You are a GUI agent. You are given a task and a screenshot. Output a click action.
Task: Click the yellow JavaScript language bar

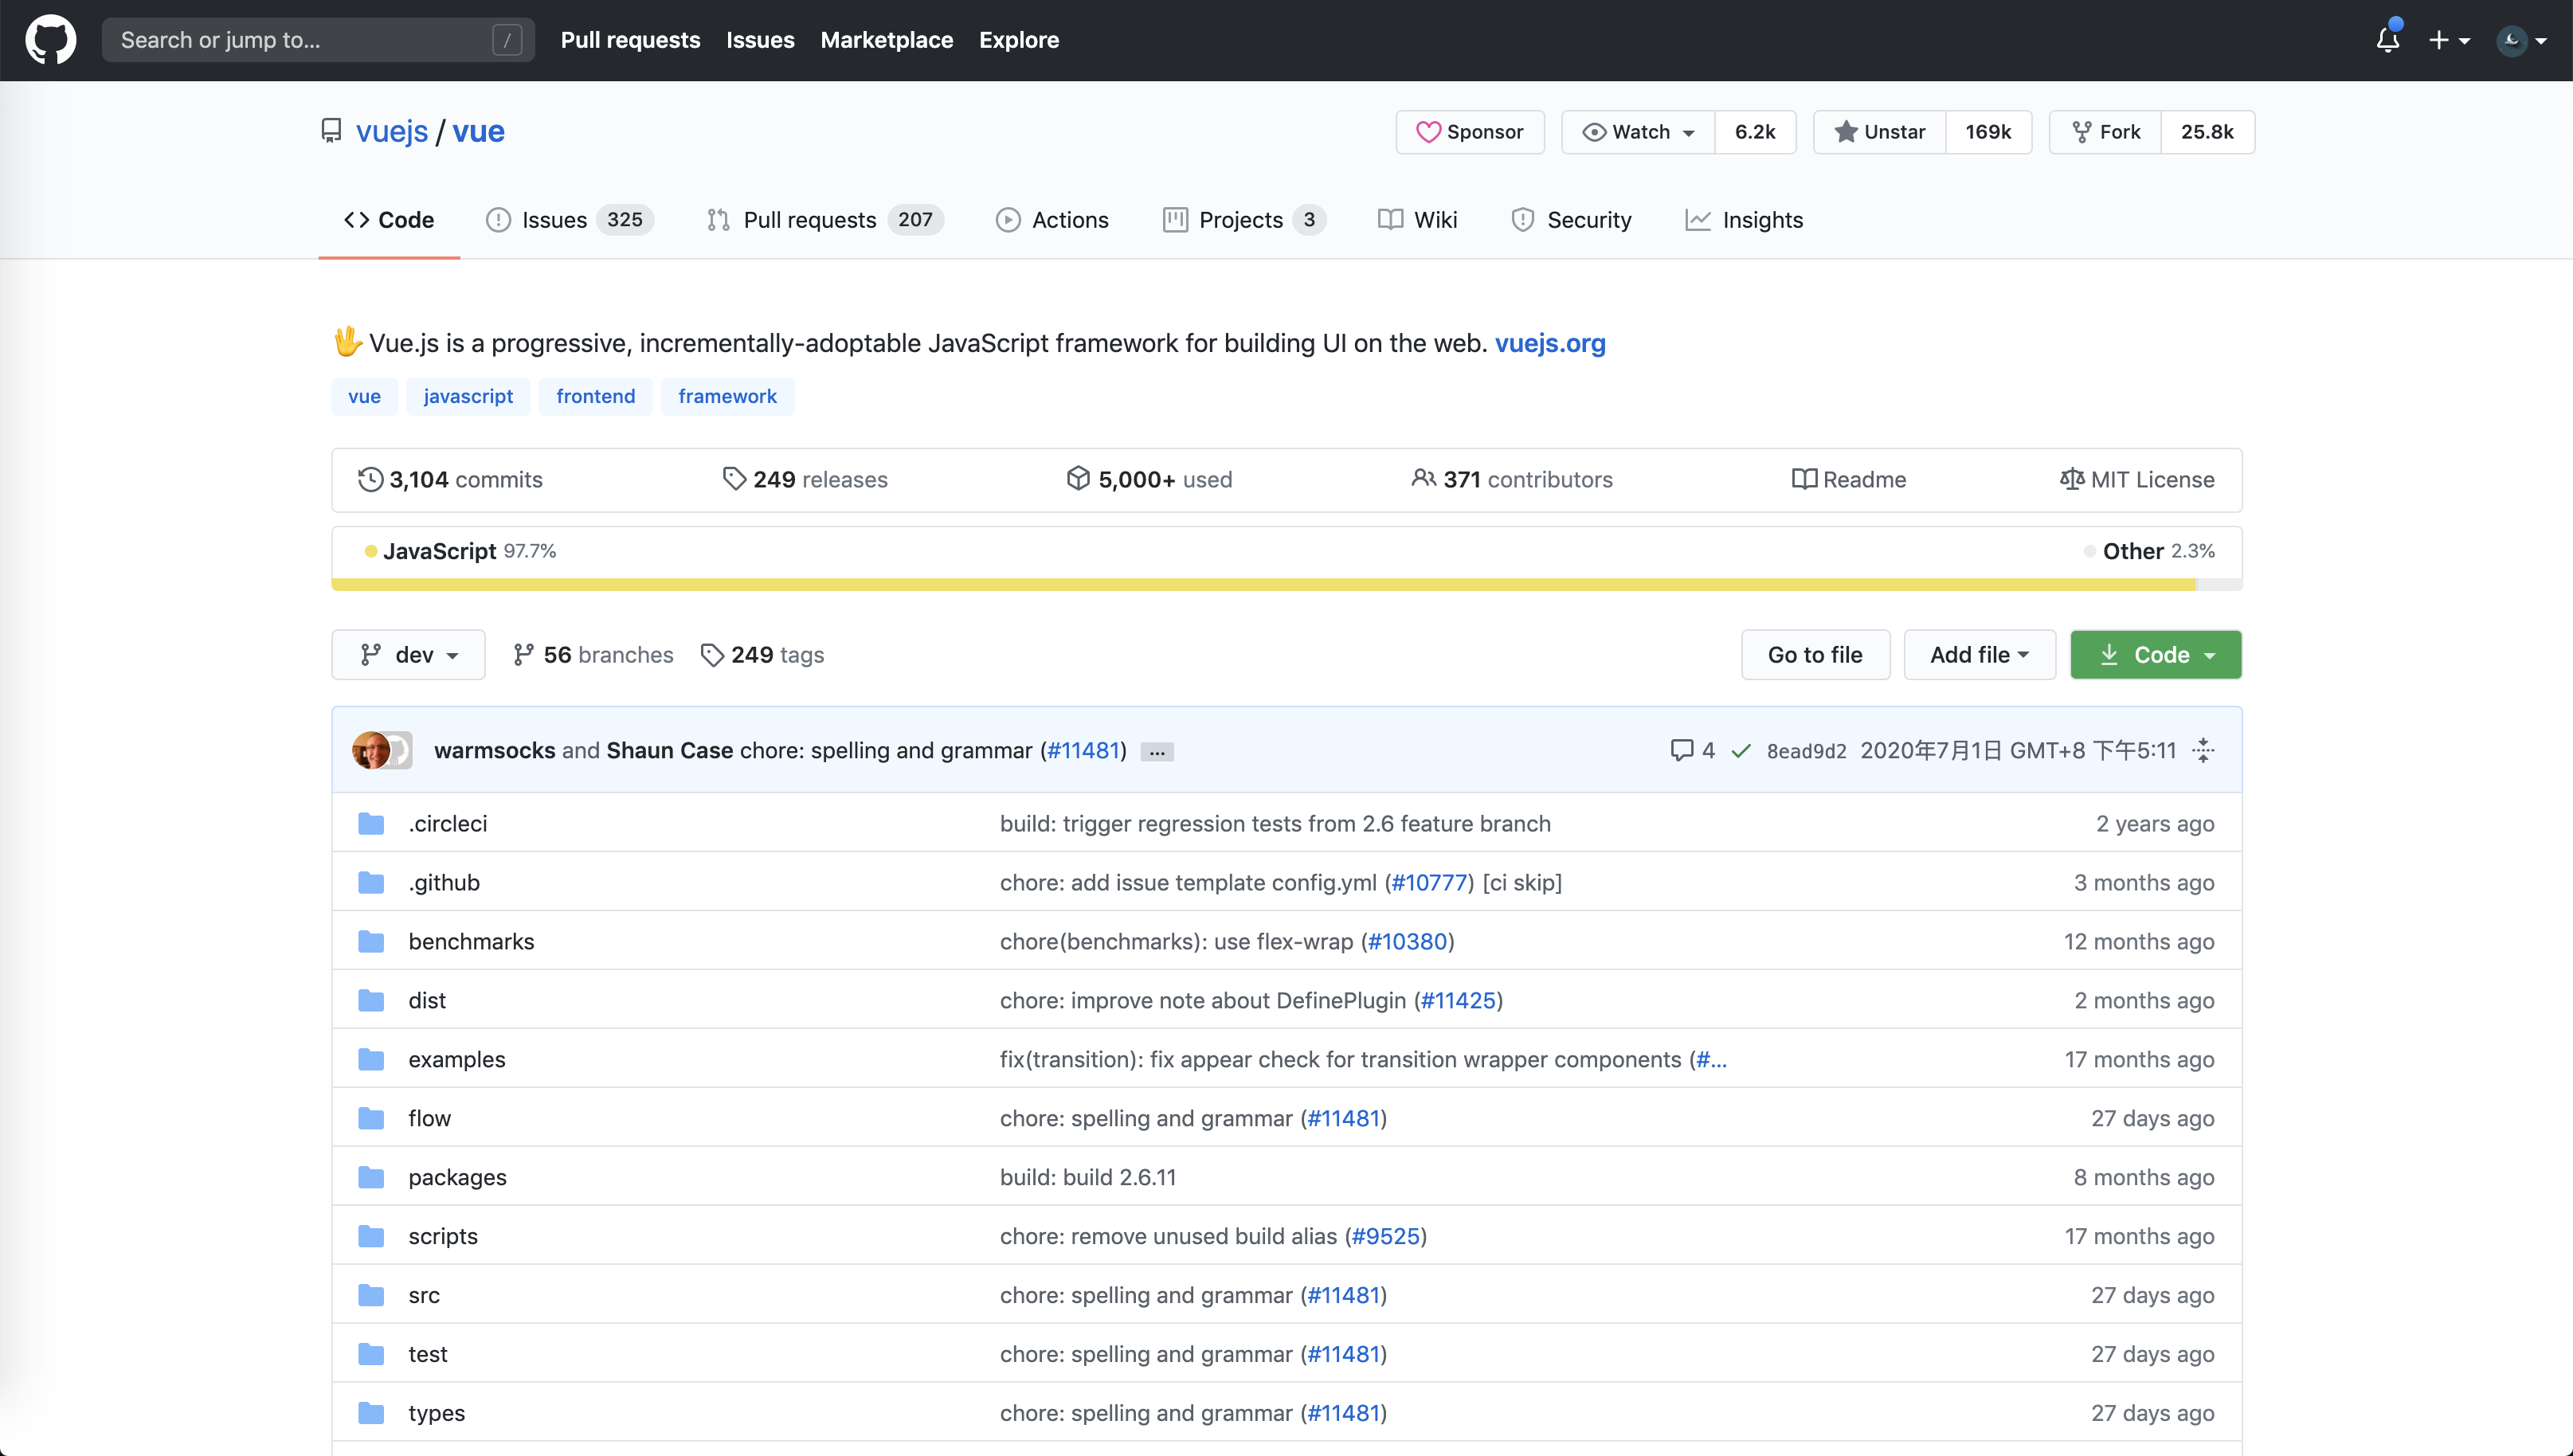(1263, 585)
